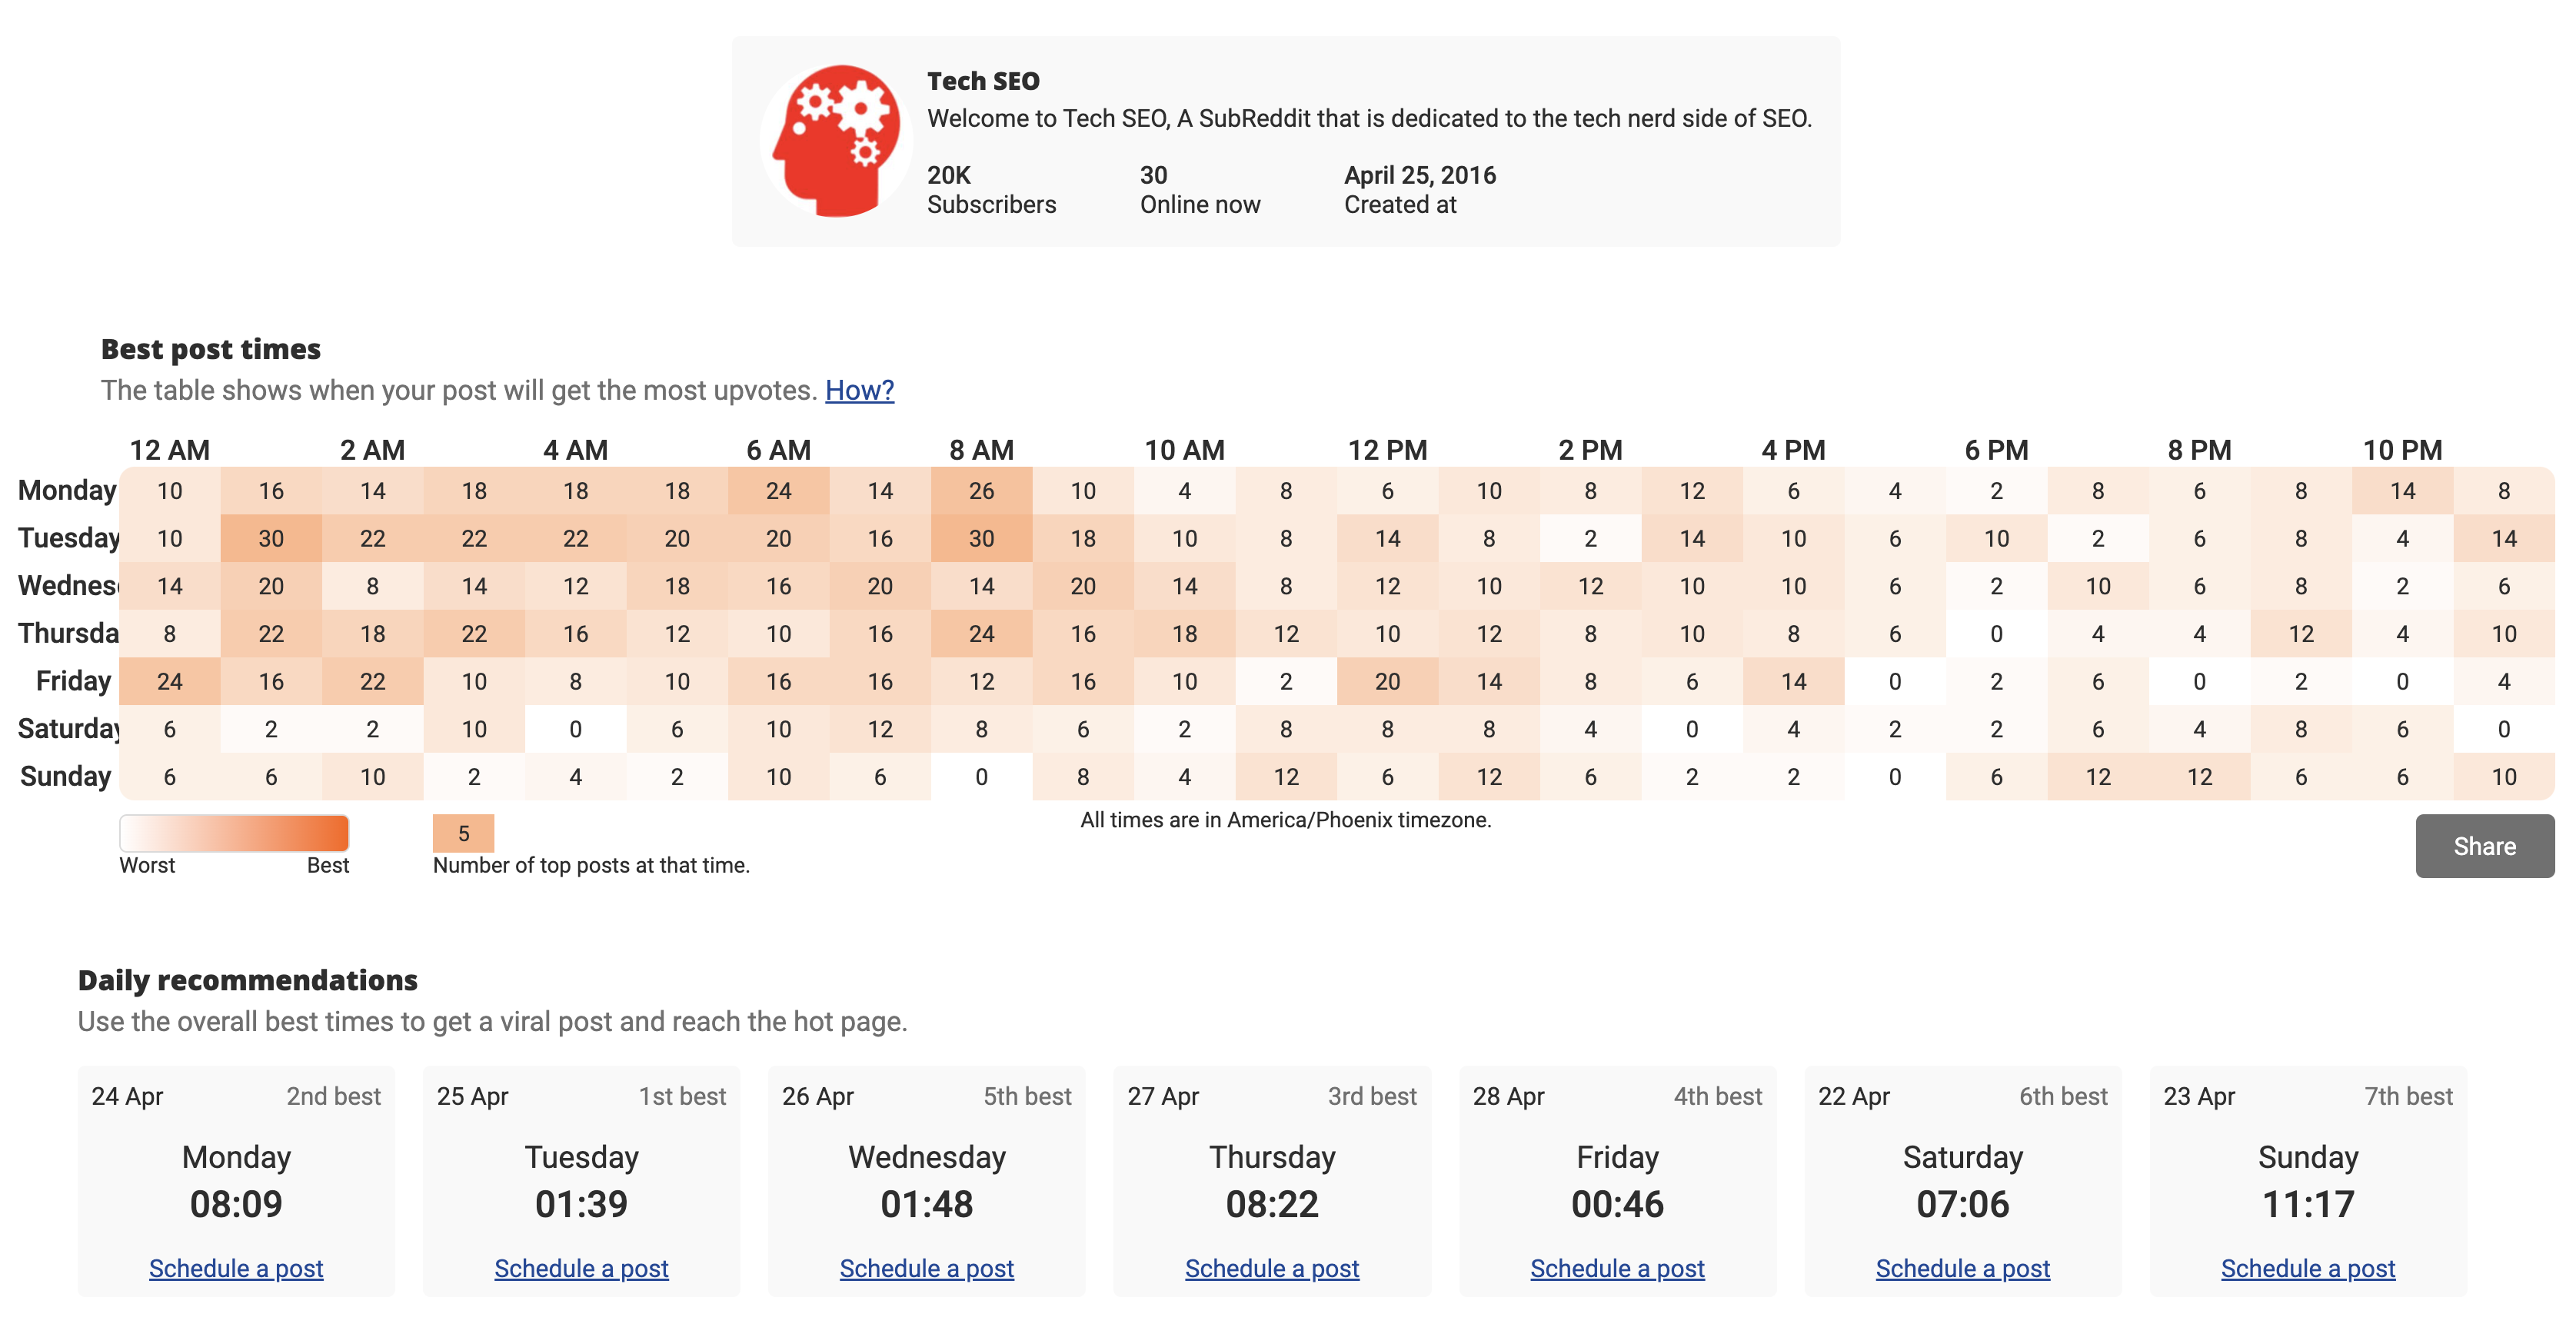2576x1324 pixels.
Task: Click the Share button
Action: click(2483, 846)
